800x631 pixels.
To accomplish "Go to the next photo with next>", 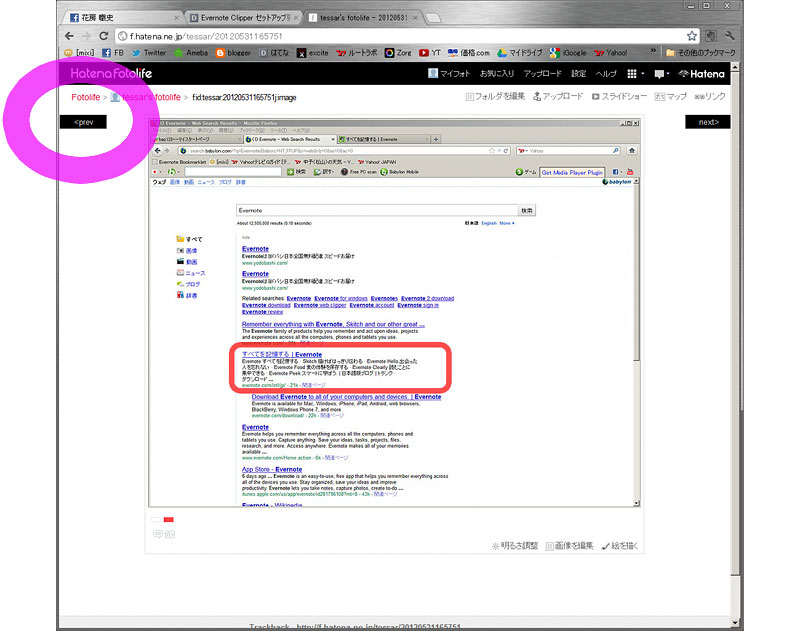I will click(708, 122).
